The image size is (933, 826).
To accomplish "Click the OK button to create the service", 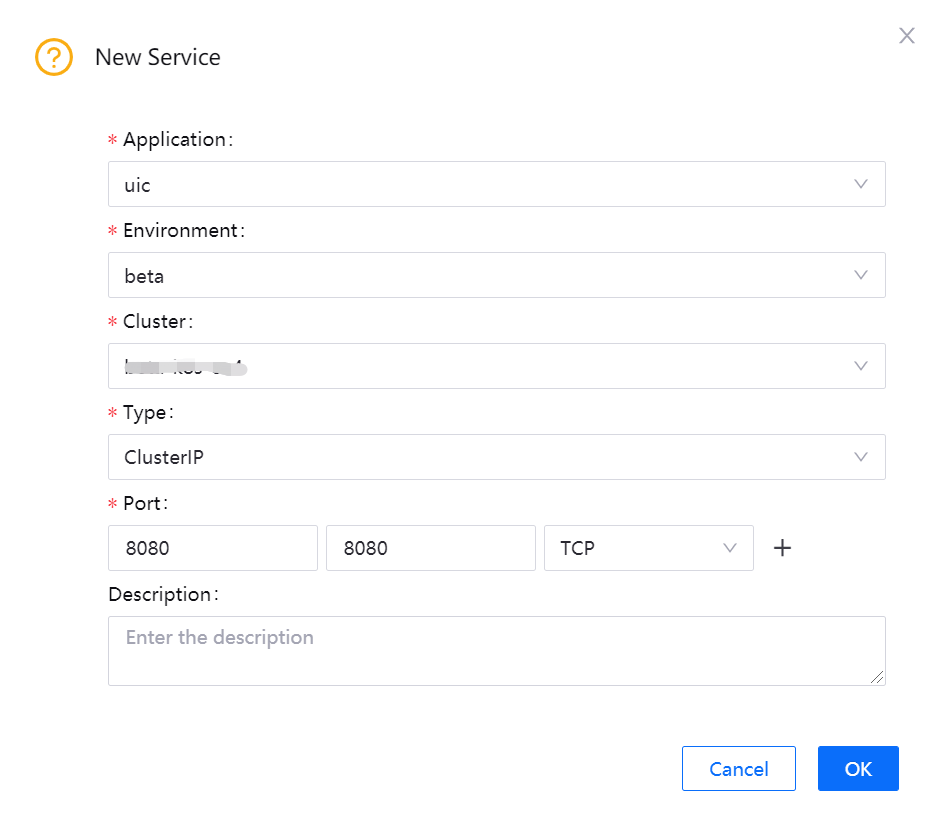I will point(857,769).
